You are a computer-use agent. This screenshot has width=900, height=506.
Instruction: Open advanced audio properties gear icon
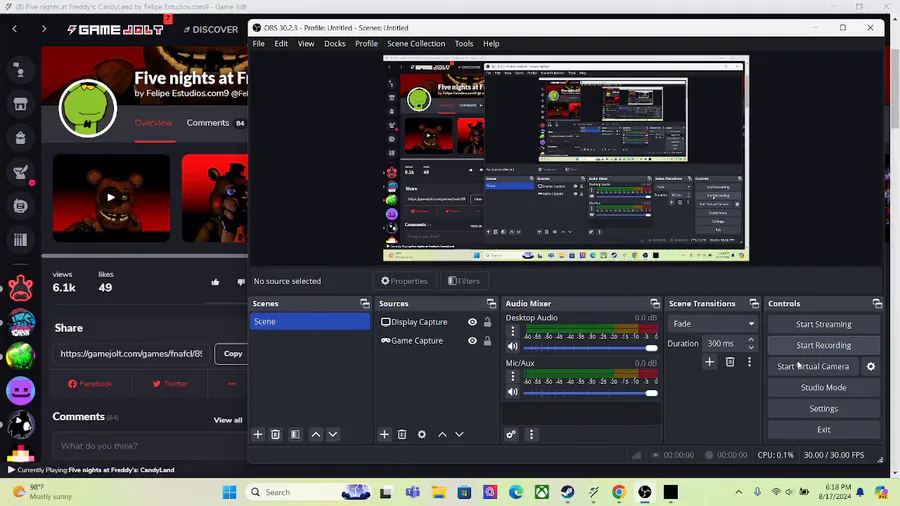[x=511, y=434]
